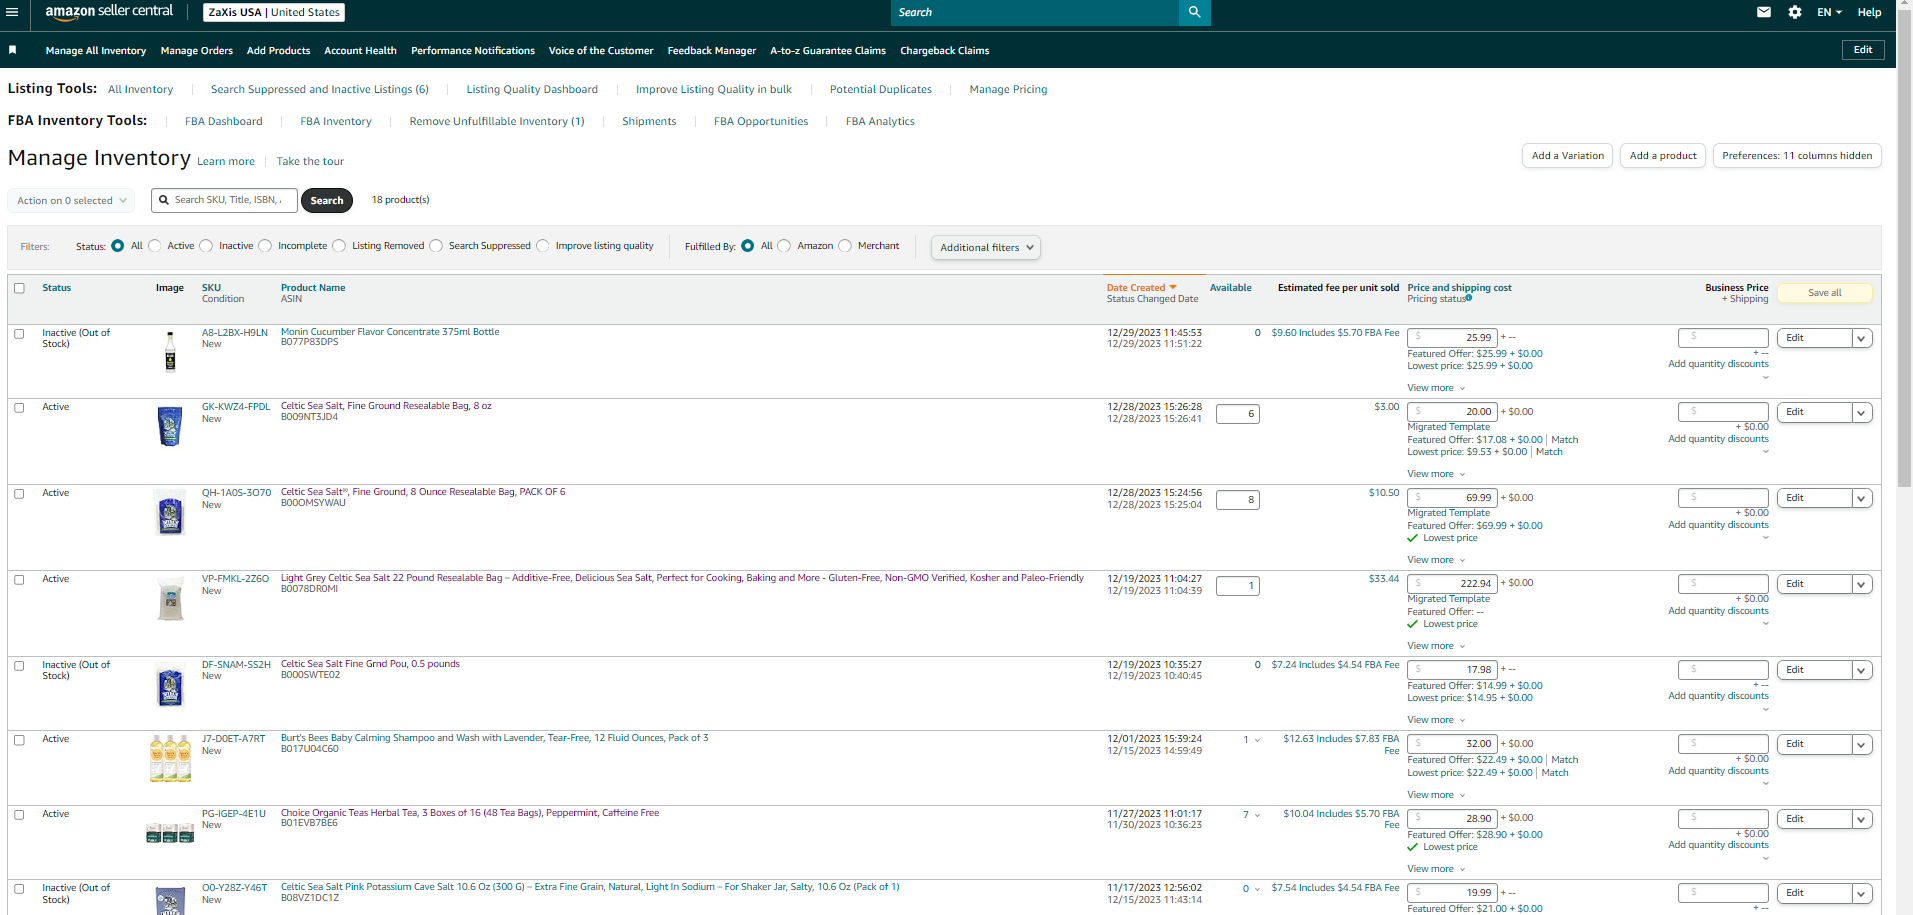Open Edit dropdown arrow for QH-1A0S-3O7O row

(x=1862, y=498)
